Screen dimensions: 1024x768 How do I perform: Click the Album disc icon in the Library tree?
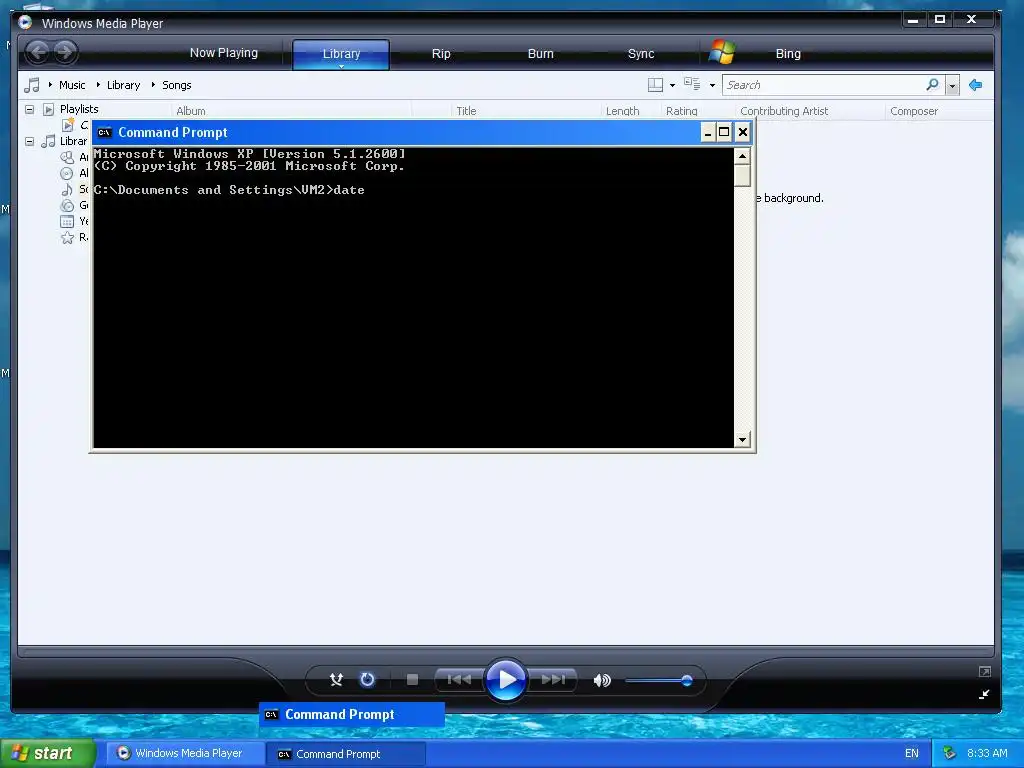coord(67,173)
